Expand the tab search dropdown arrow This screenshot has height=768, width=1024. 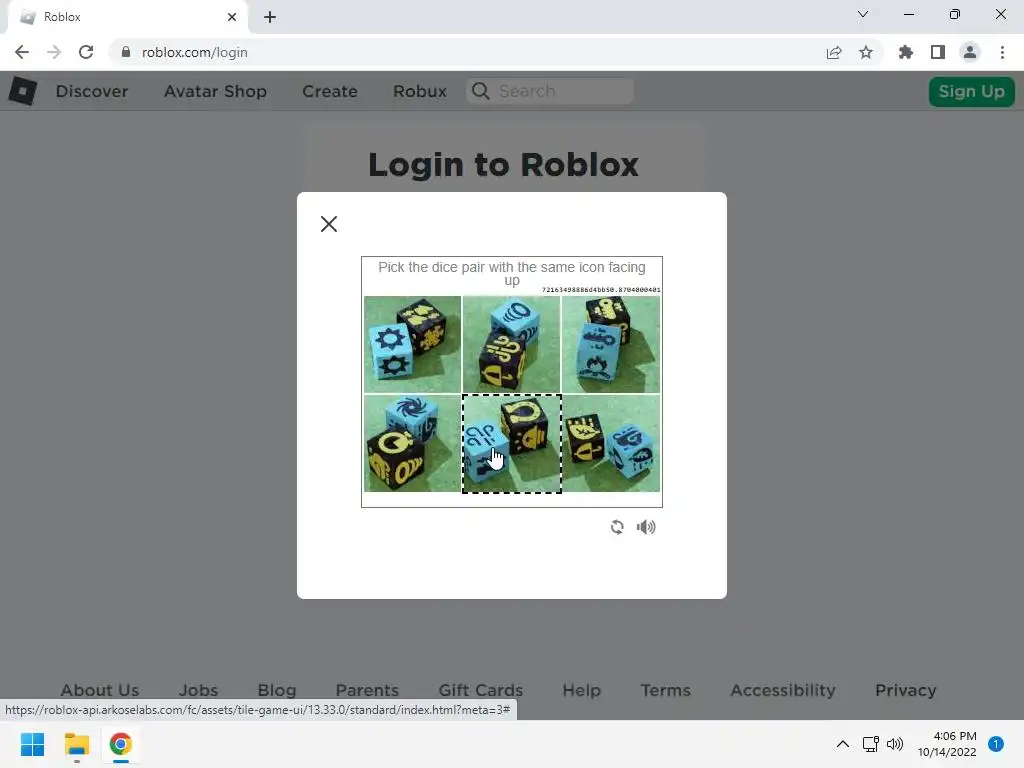pyautogui.click(x=863, y=14)
